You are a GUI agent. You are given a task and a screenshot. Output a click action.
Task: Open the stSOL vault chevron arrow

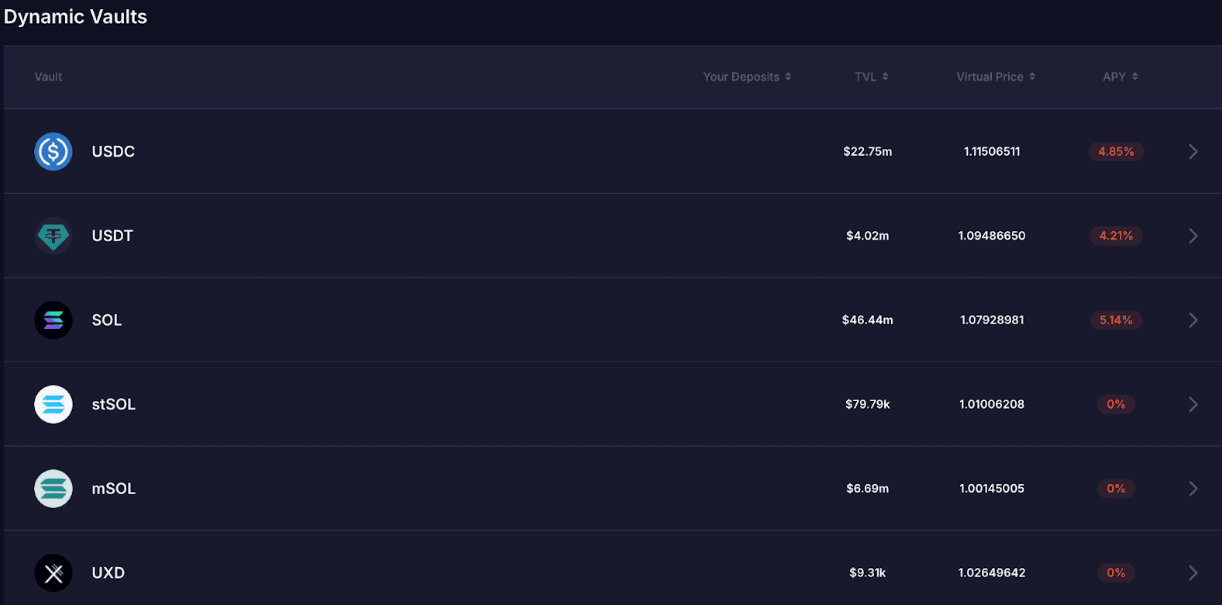1193,404
